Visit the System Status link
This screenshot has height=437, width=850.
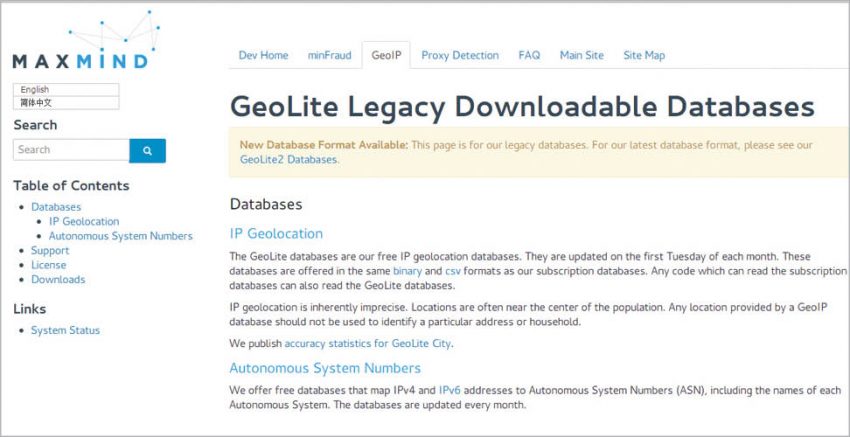click(65, 330)
